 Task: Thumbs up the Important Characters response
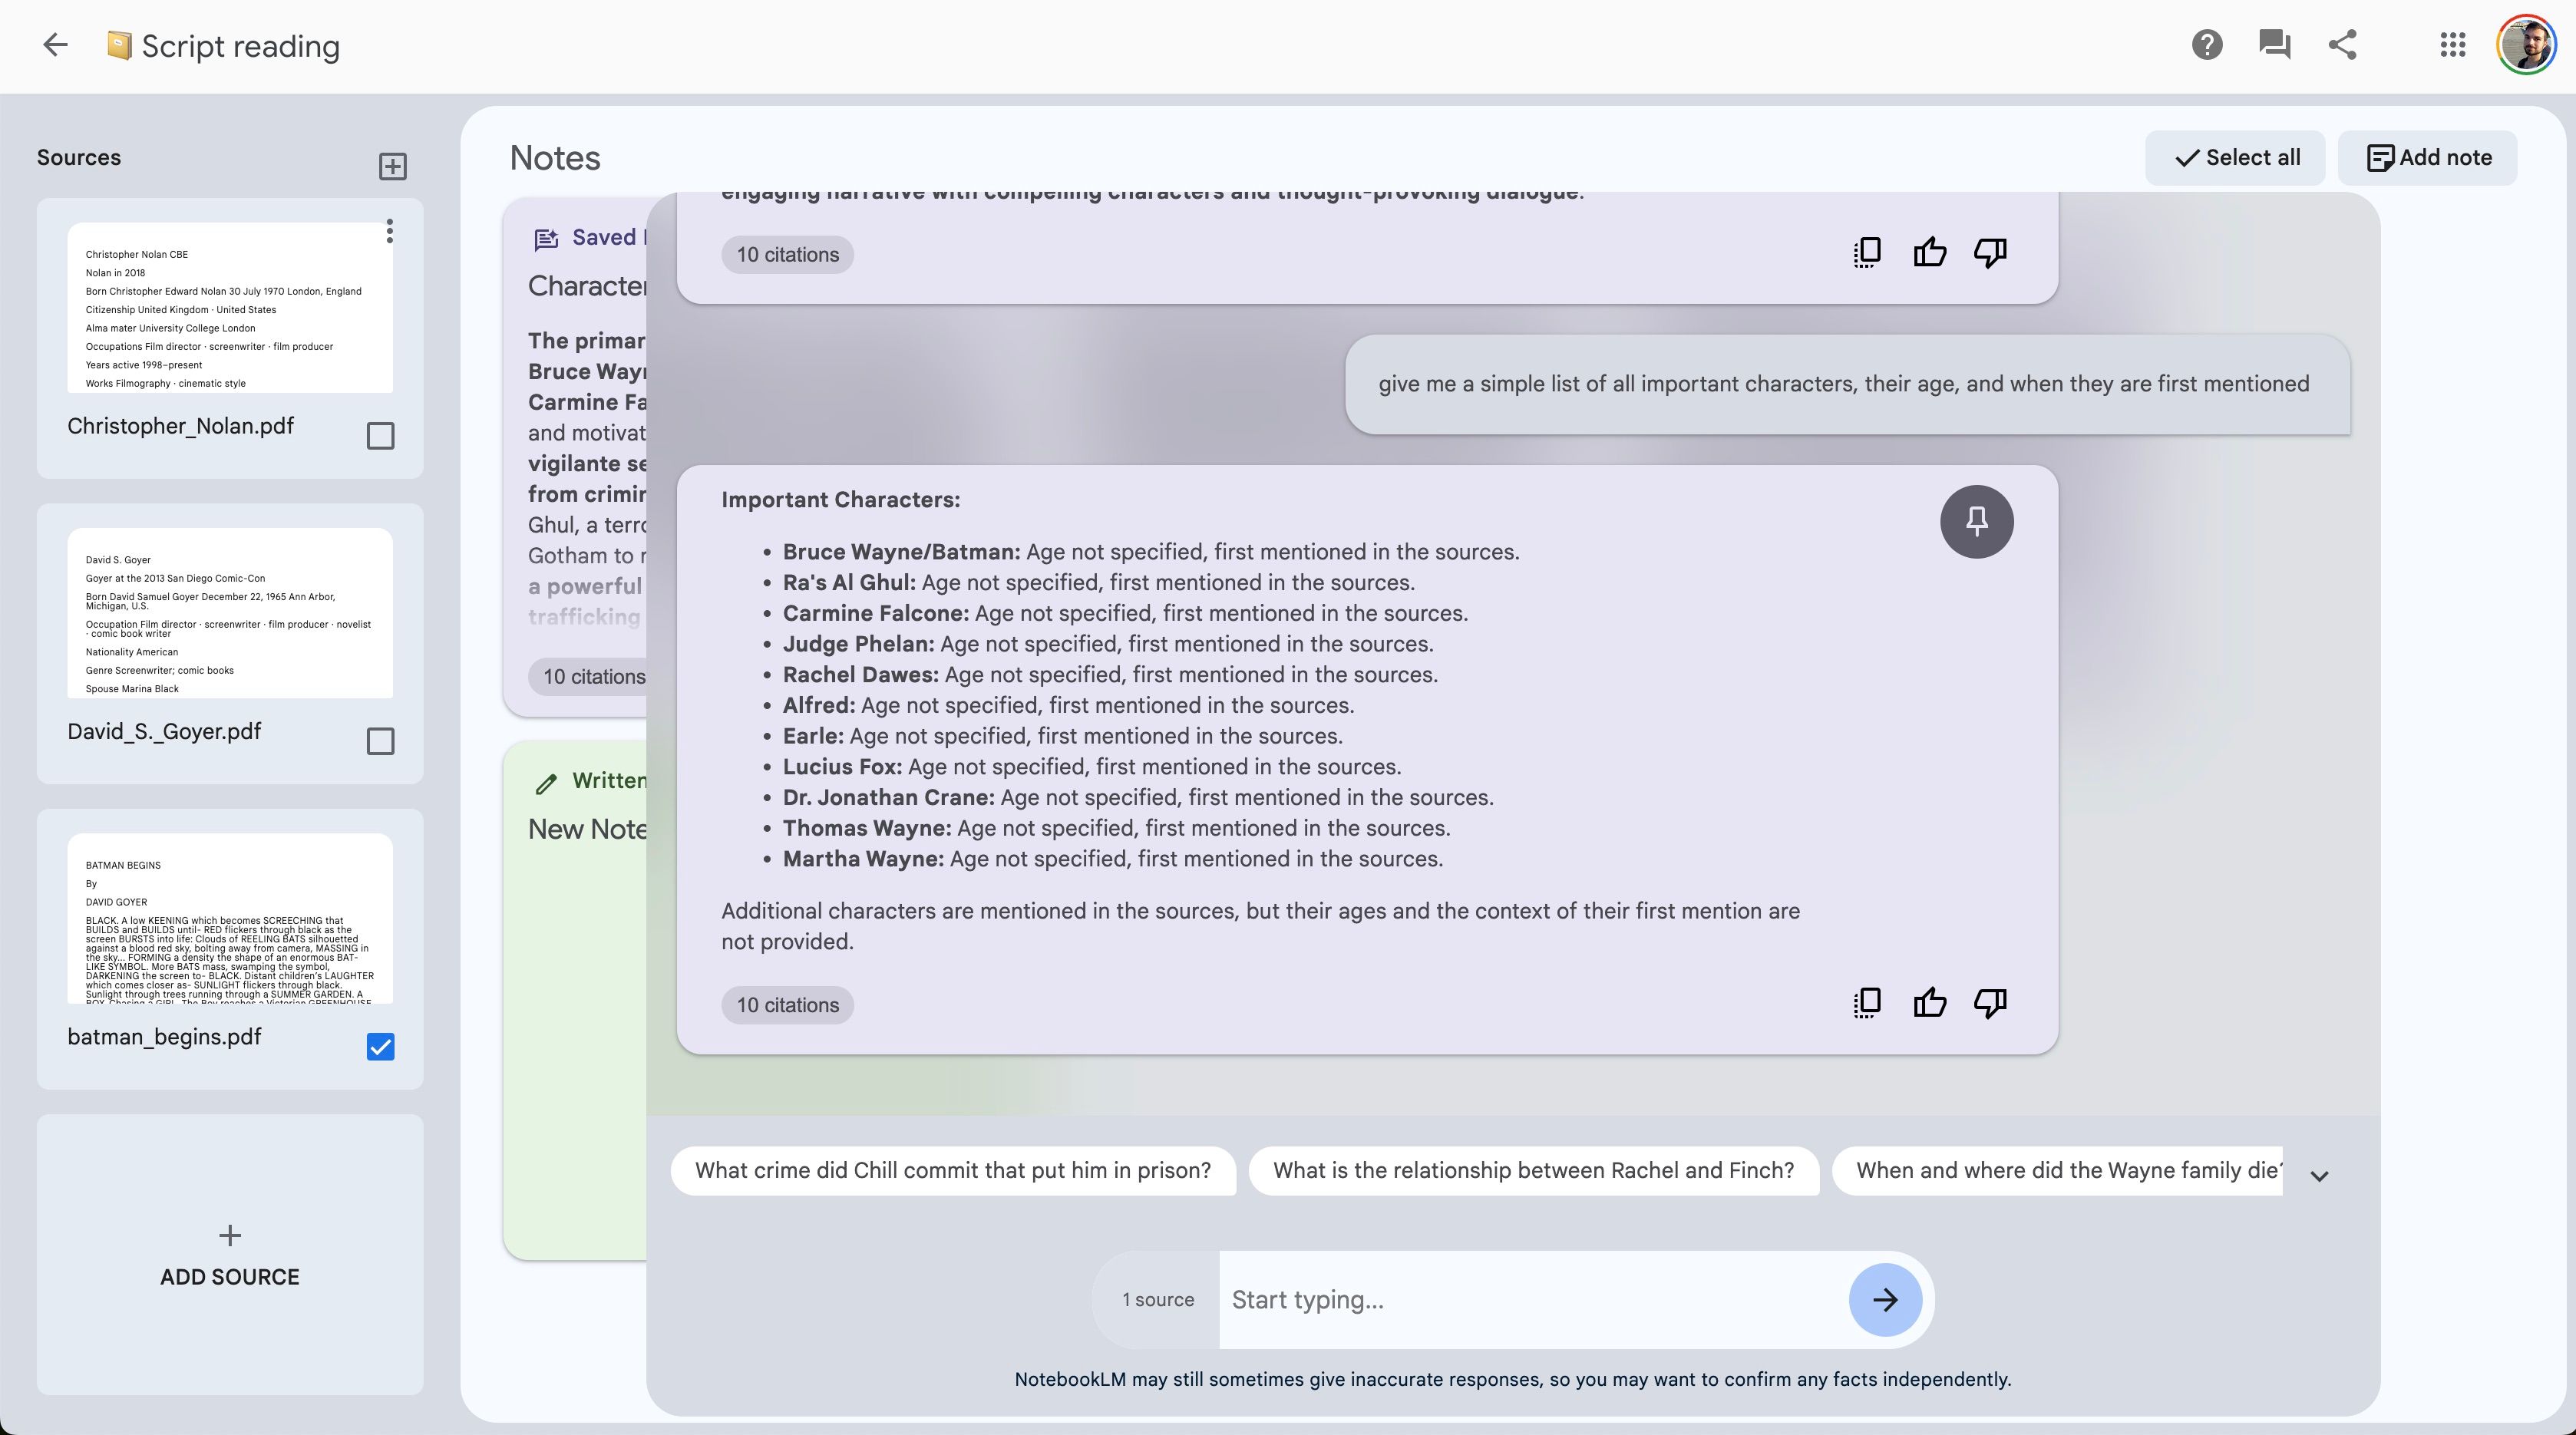(x=1929, y=1003)
